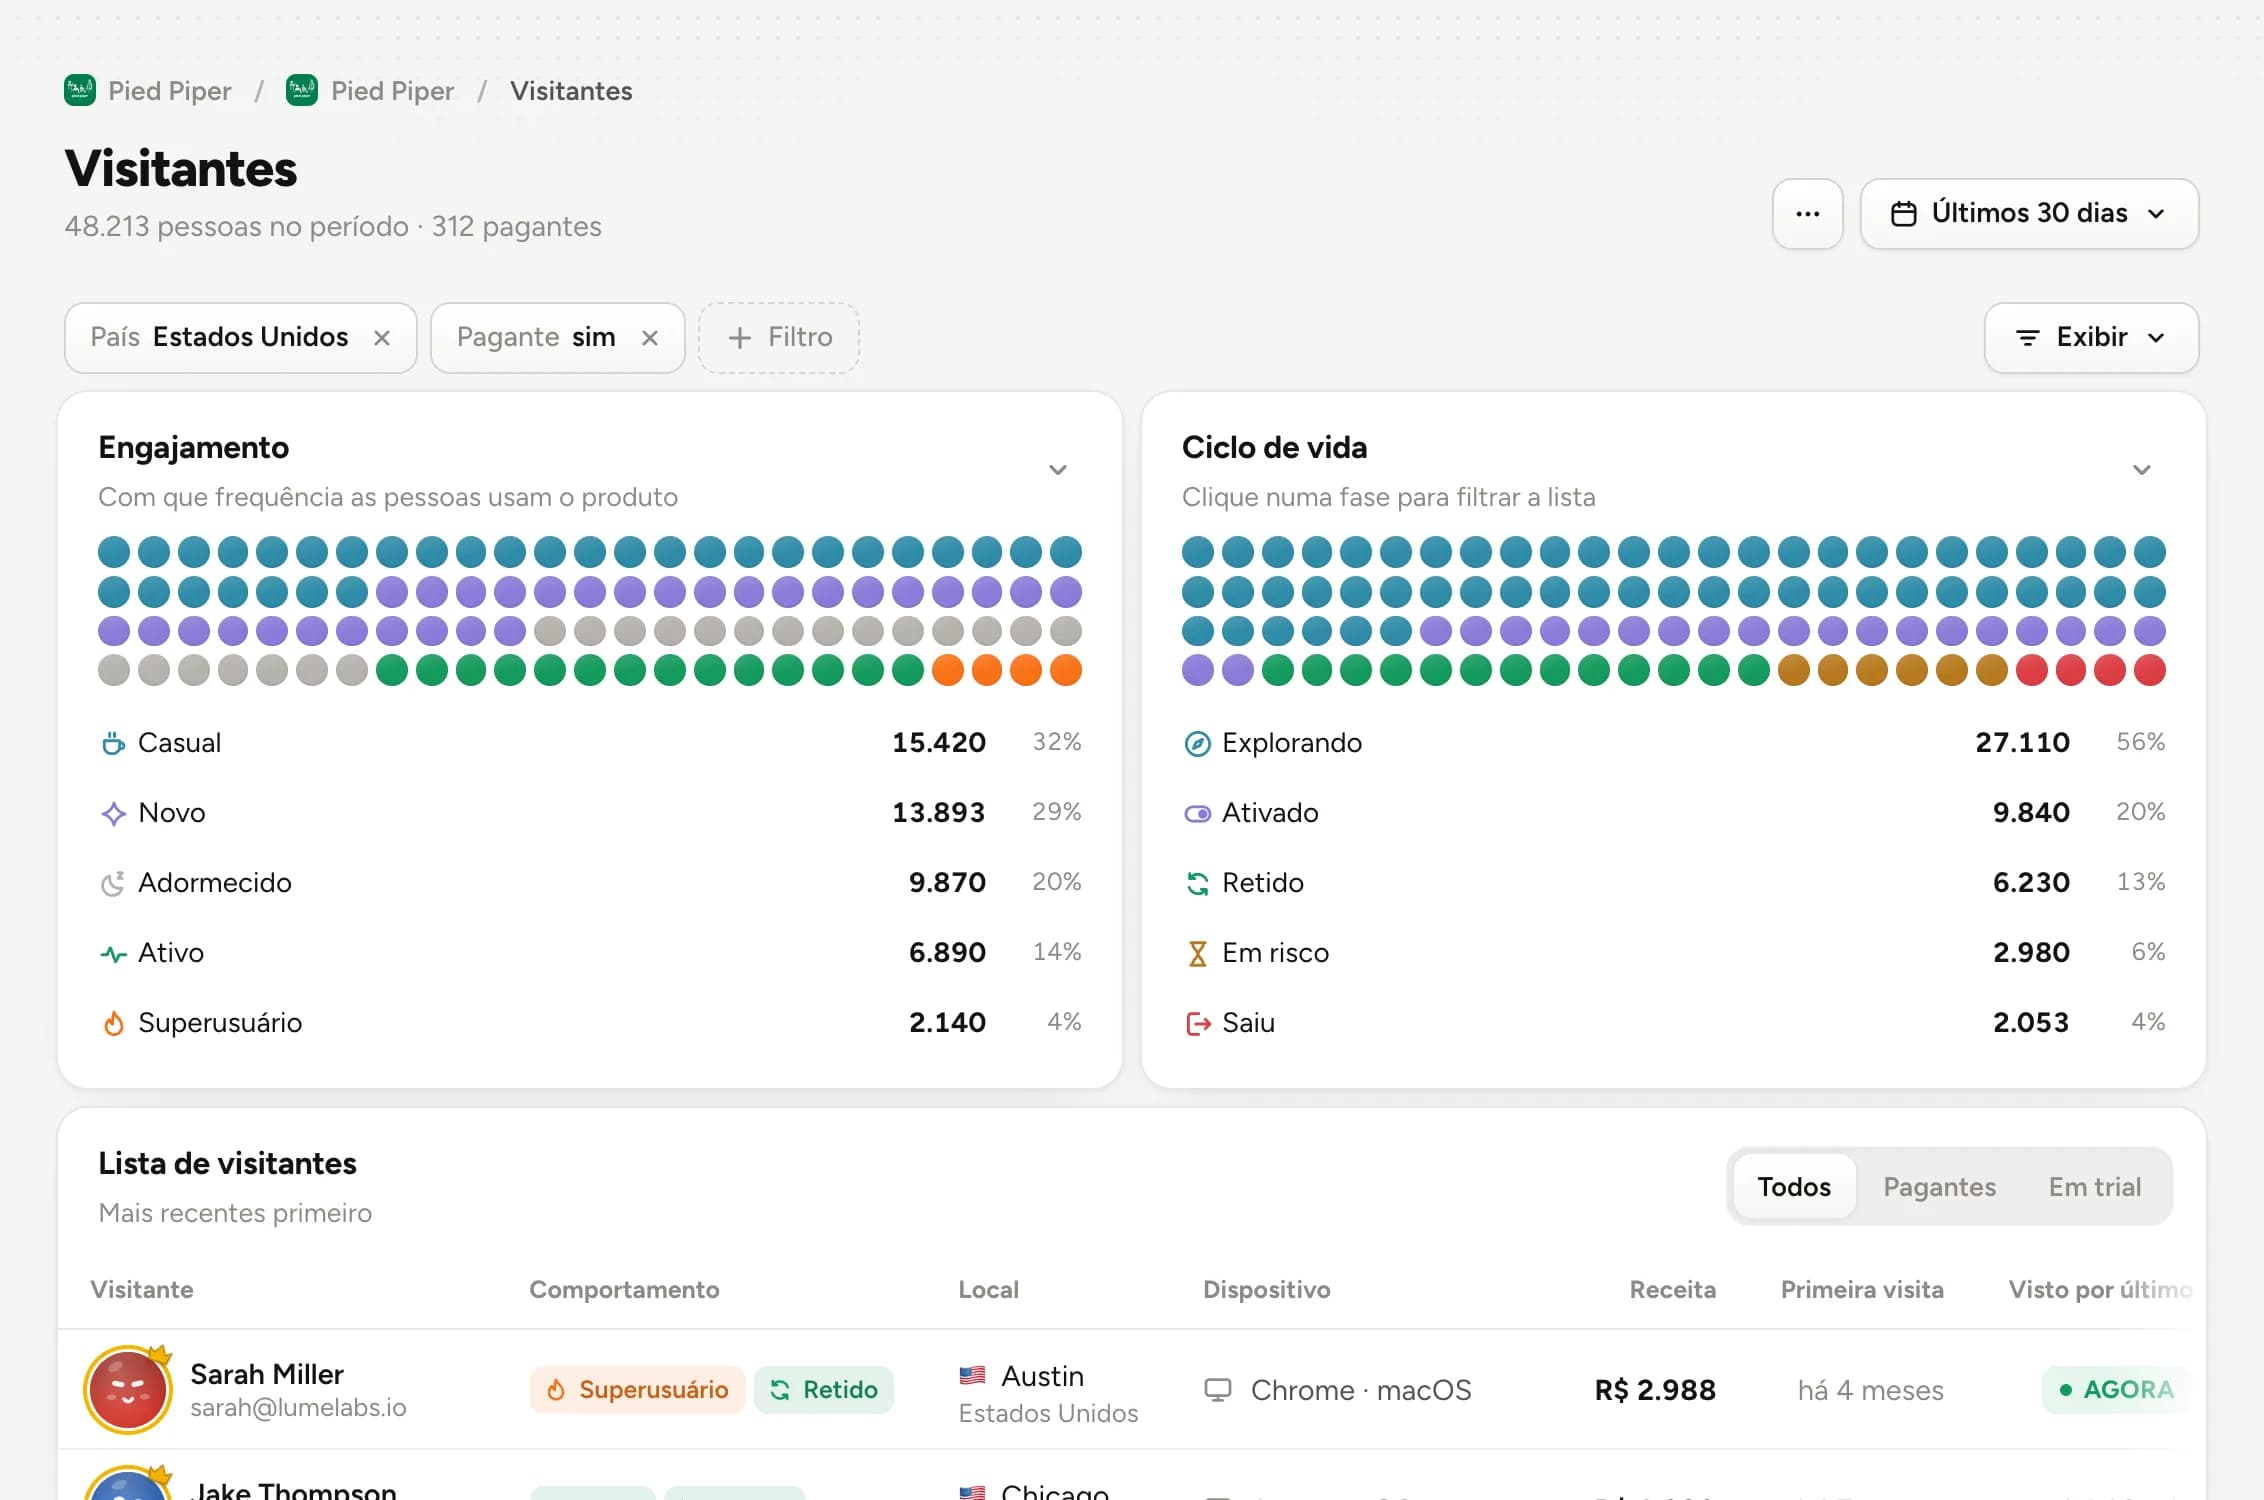Click the Ativo pulse icon
The width and height of the screenshot is (2264, 1500).
pyautogui.click(x=113, y=953)
